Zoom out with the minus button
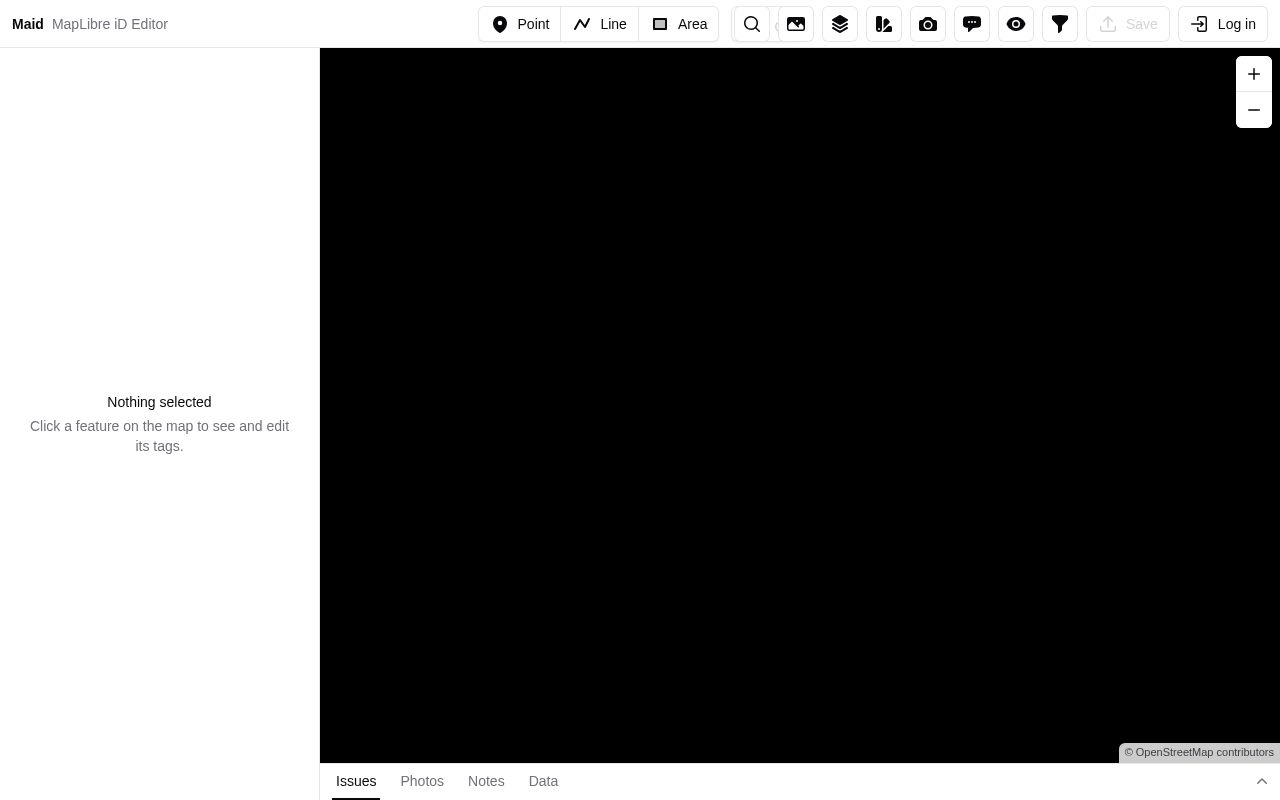Screen dimensions: 1280x800 coord(1254,110)
